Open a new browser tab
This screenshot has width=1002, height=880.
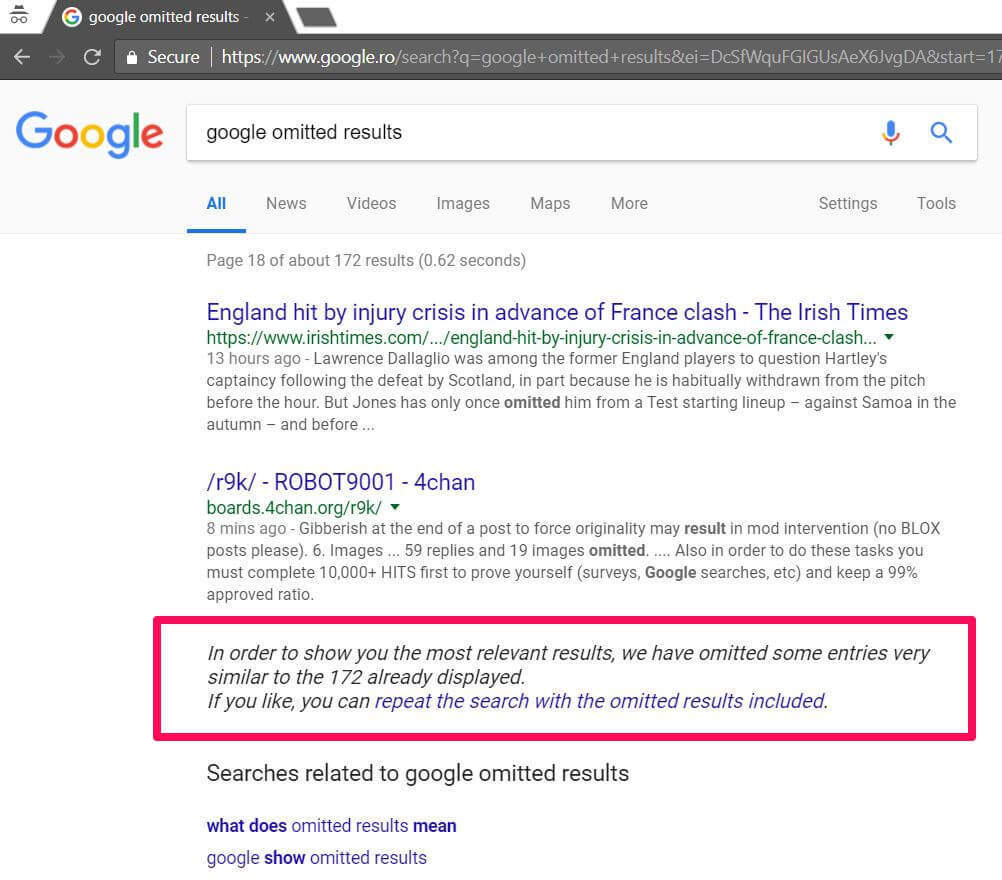pyautogui.click(x=317, y=17)
